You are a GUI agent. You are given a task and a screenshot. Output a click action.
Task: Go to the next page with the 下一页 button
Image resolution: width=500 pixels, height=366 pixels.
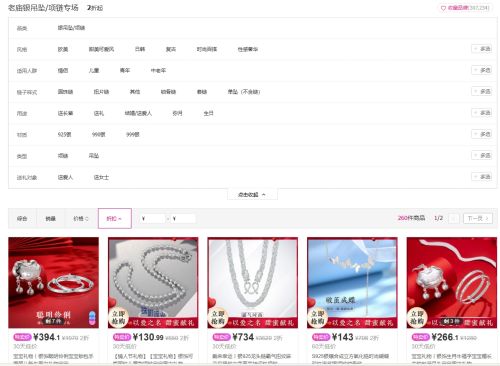pos(478,218)
